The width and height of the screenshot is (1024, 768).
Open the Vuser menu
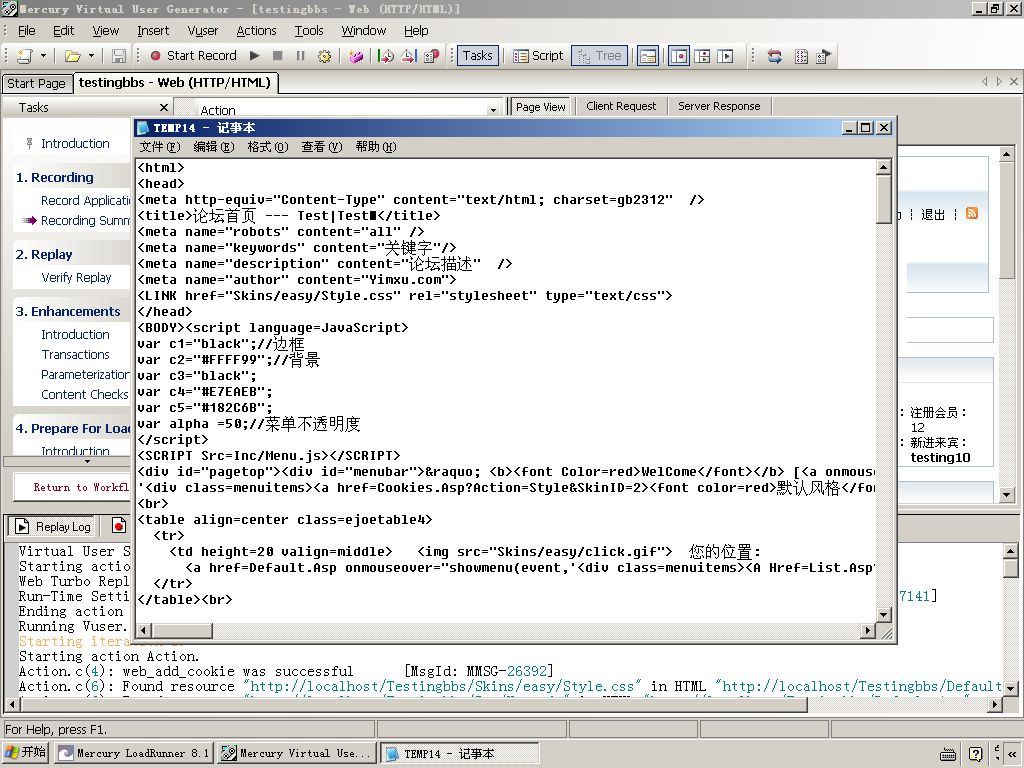click(203, 31)
